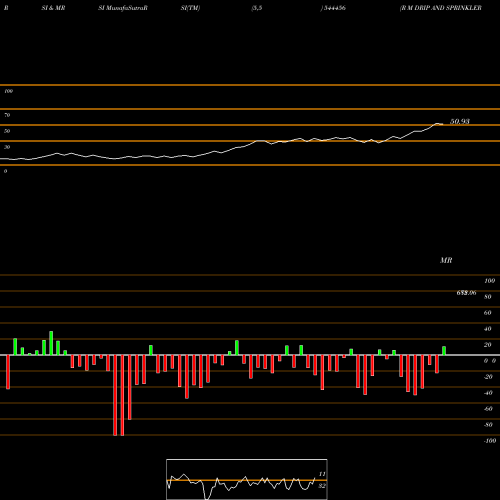Screen dimensions: 500x500
Task: Click the 100 level label on RSI chart
Action: click(x=8, y=91)
